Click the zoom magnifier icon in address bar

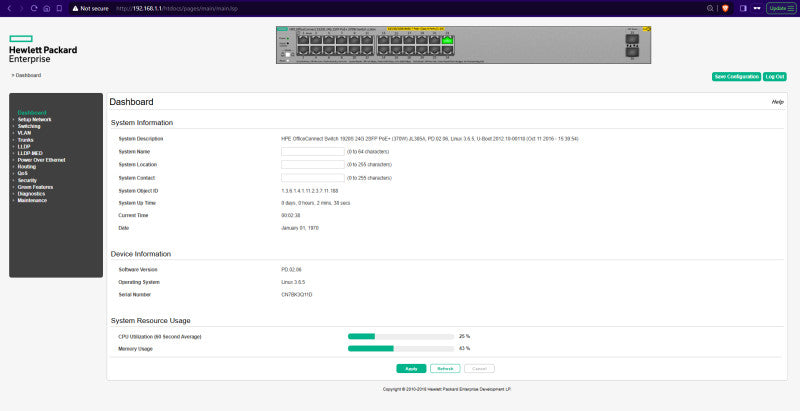coord(710,8)
